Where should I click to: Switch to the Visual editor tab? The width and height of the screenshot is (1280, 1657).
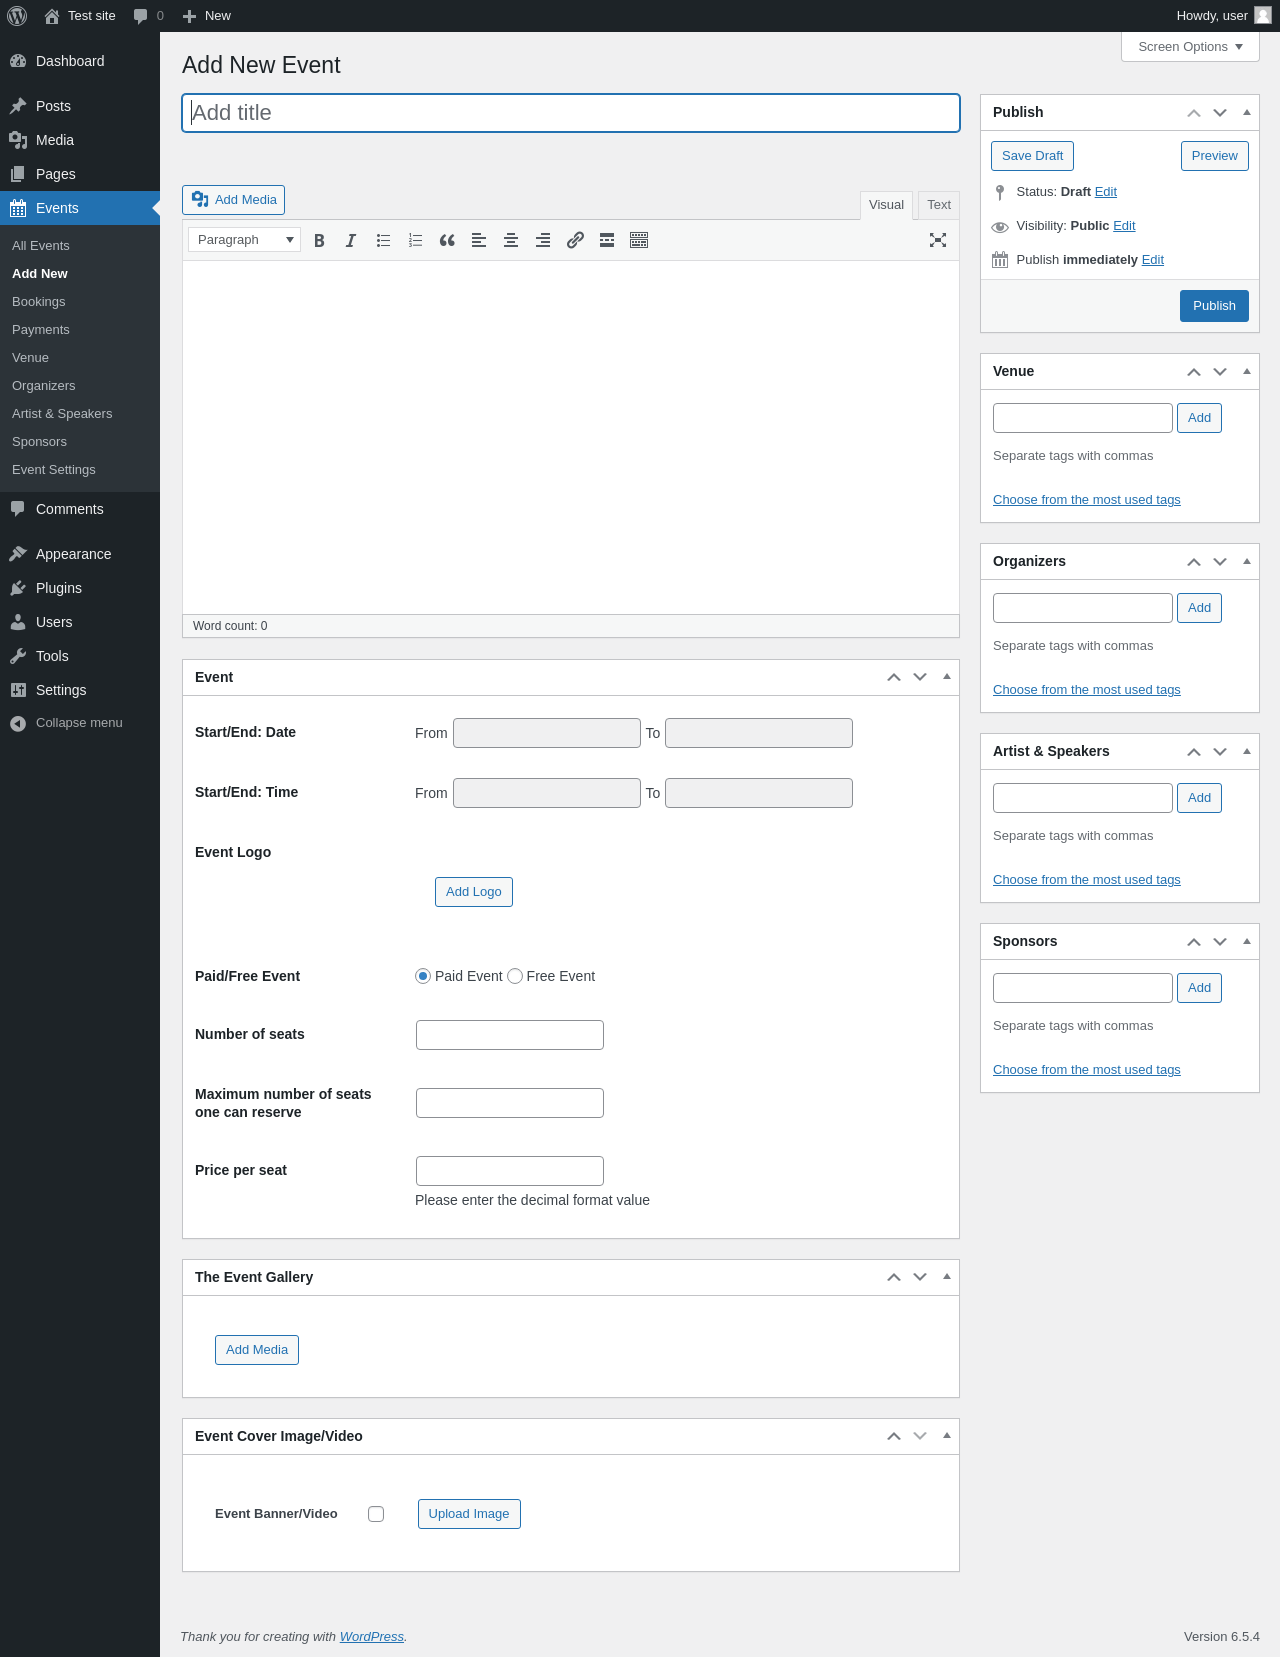(x=886, y=205)
